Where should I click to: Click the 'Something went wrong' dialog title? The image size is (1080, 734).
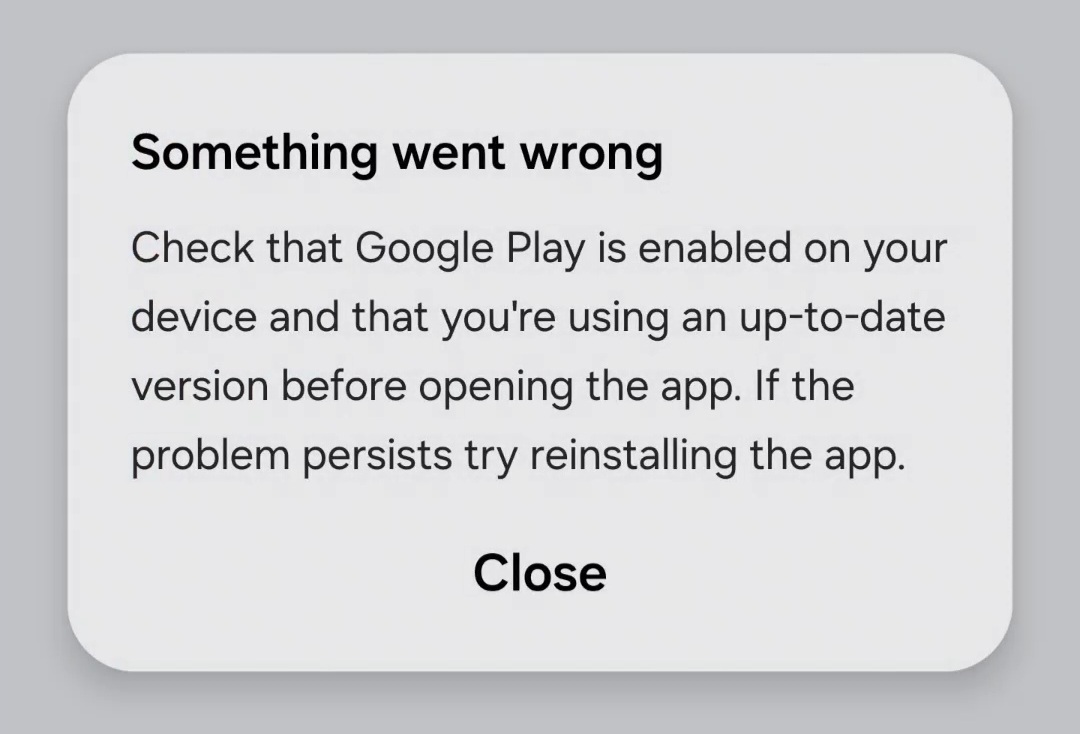pos(397,152)
